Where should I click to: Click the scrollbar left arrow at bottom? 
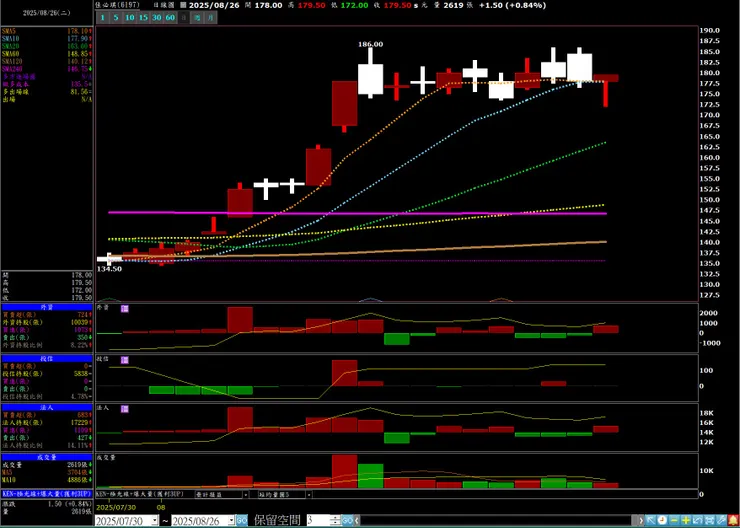point(358,520)
